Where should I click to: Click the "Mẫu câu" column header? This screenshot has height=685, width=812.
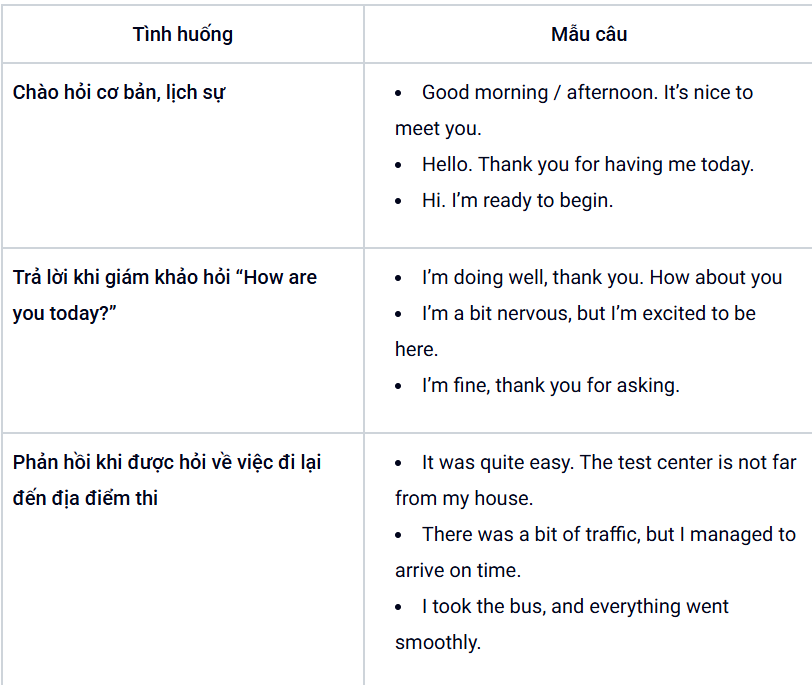[x=589, y=34]
